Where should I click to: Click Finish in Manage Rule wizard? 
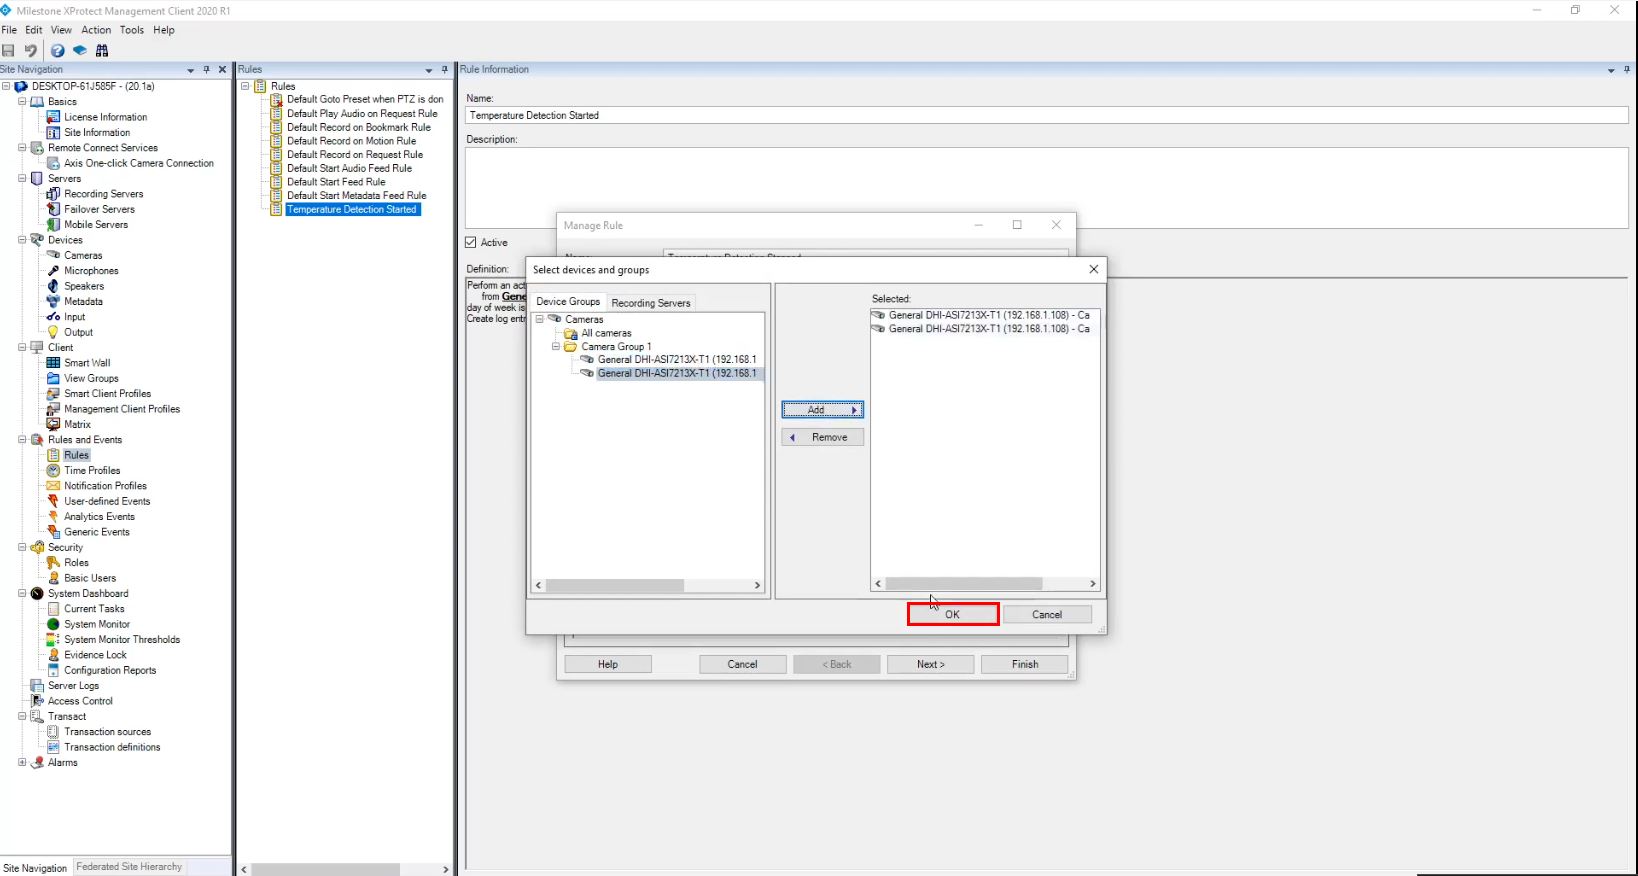[1025, 664]
